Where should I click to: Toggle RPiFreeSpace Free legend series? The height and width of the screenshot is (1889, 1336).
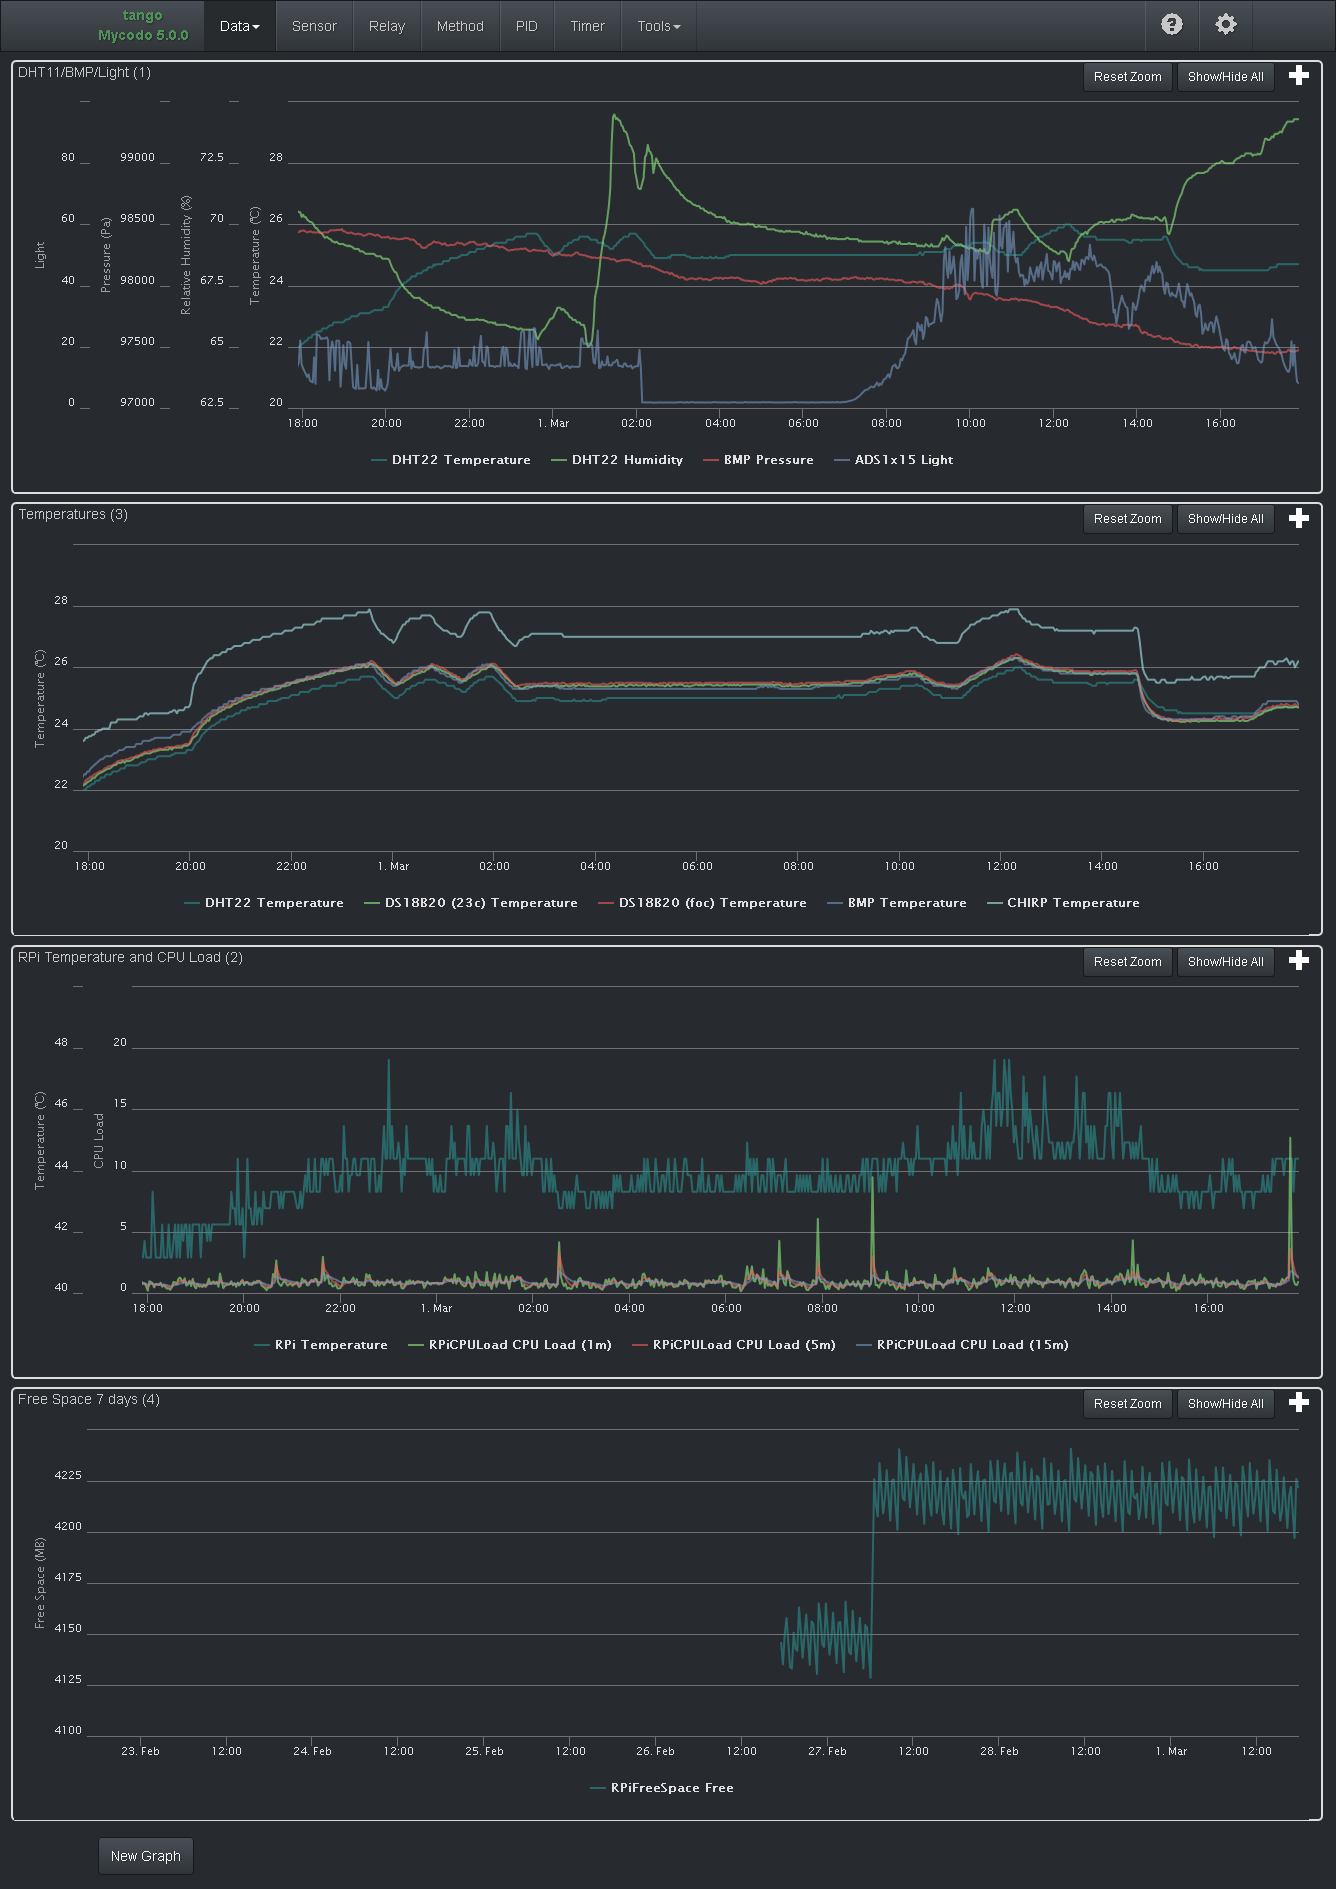(x=662, y=1788)
